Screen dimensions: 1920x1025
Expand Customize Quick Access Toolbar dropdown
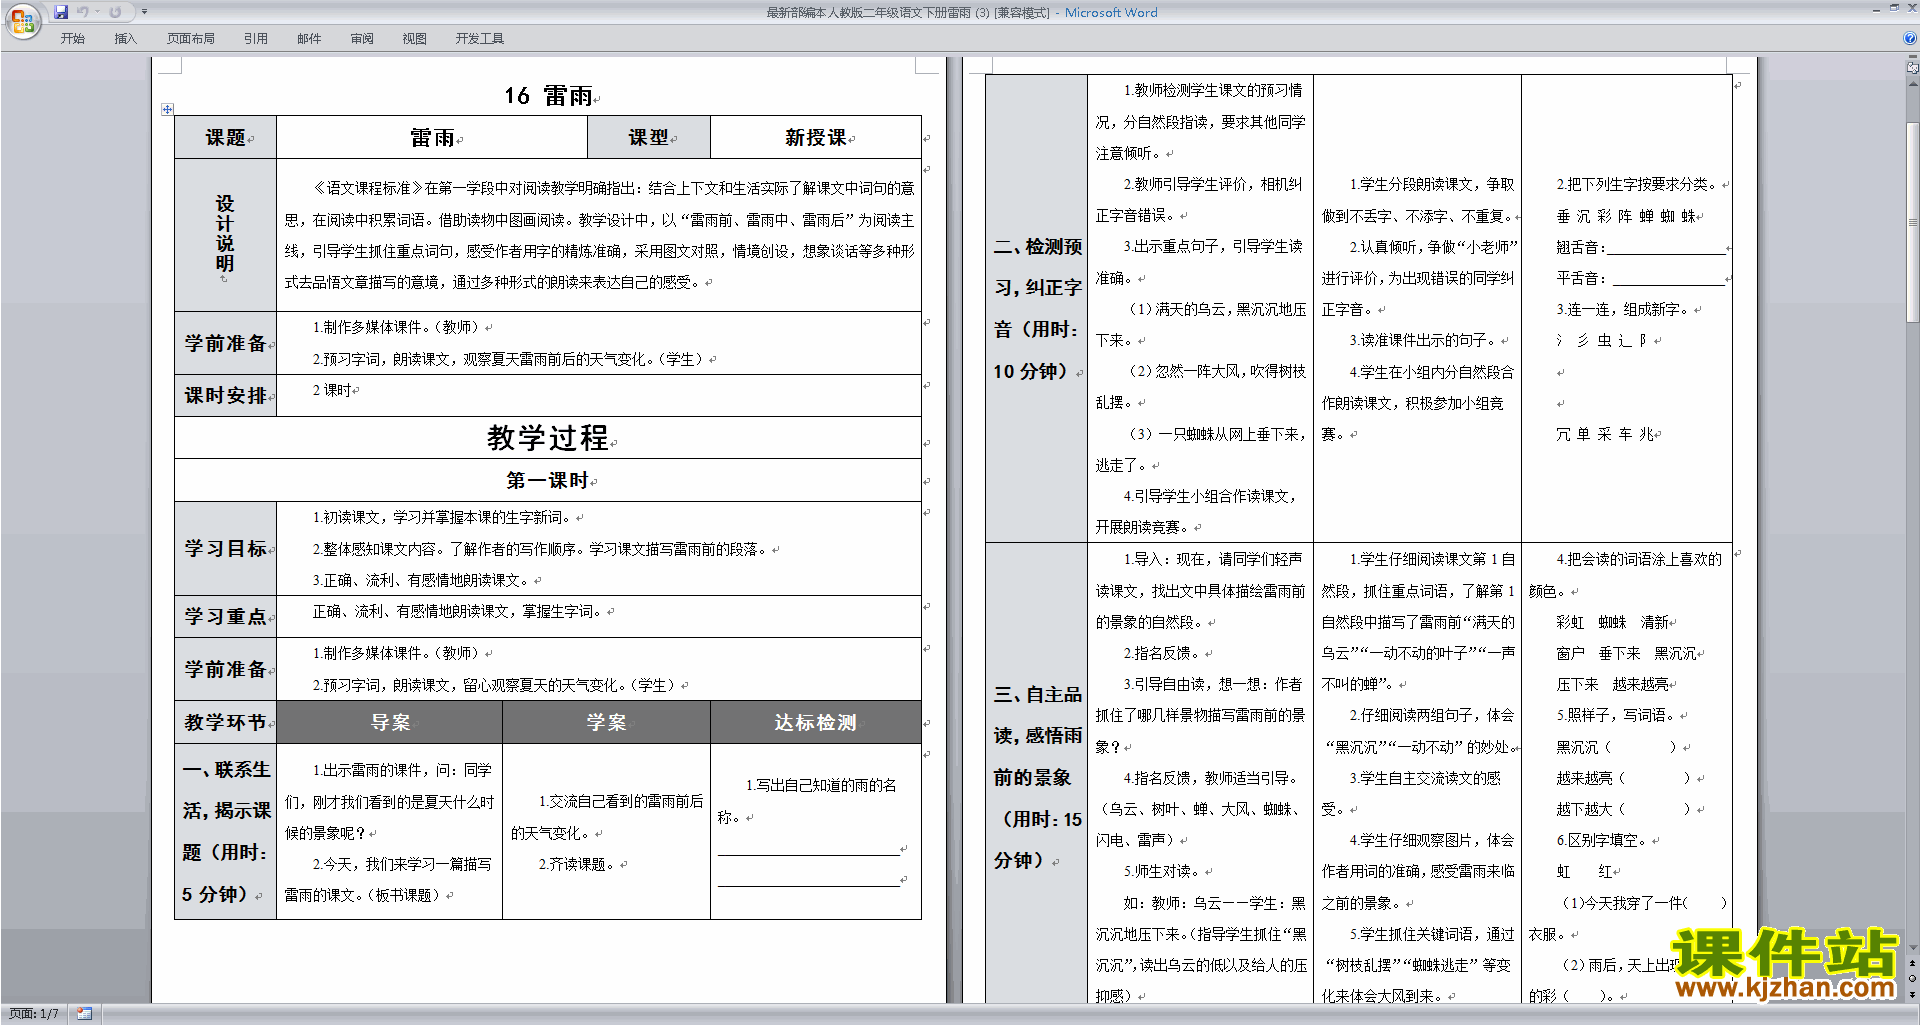144,12
